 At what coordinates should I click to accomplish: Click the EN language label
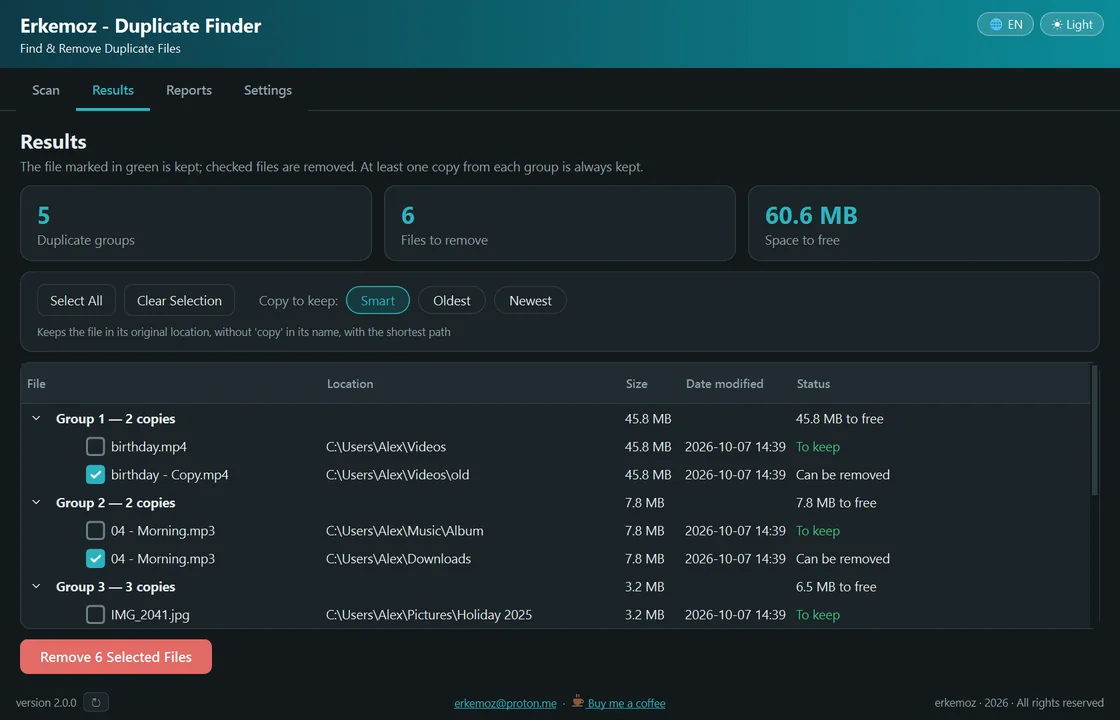1015,24
